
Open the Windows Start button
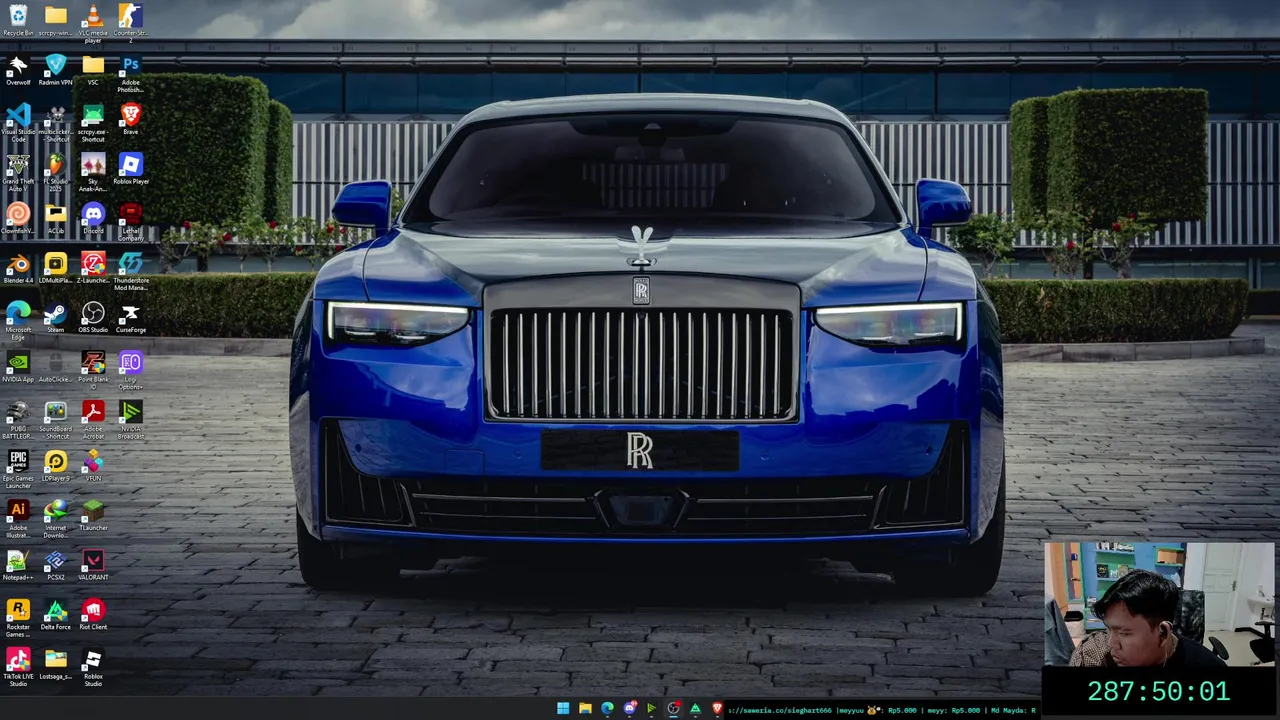click(563, 709)
